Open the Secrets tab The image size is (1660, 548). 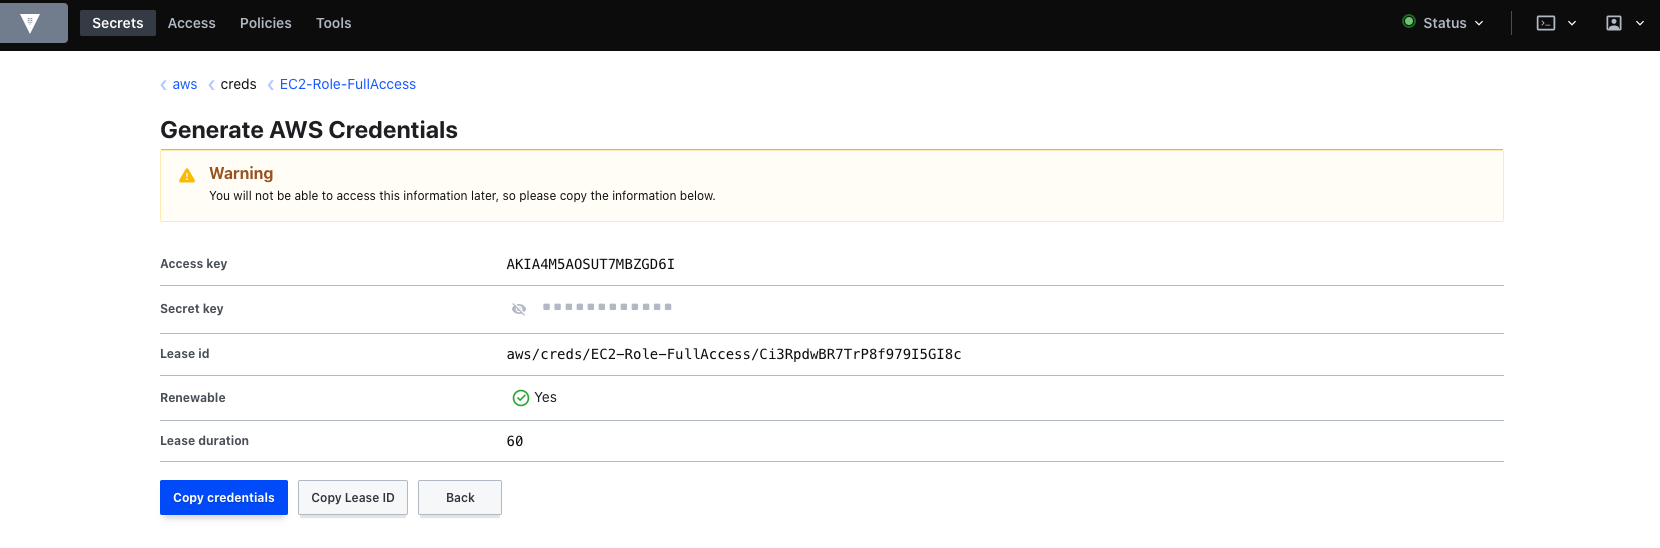(x=118, y=23)
